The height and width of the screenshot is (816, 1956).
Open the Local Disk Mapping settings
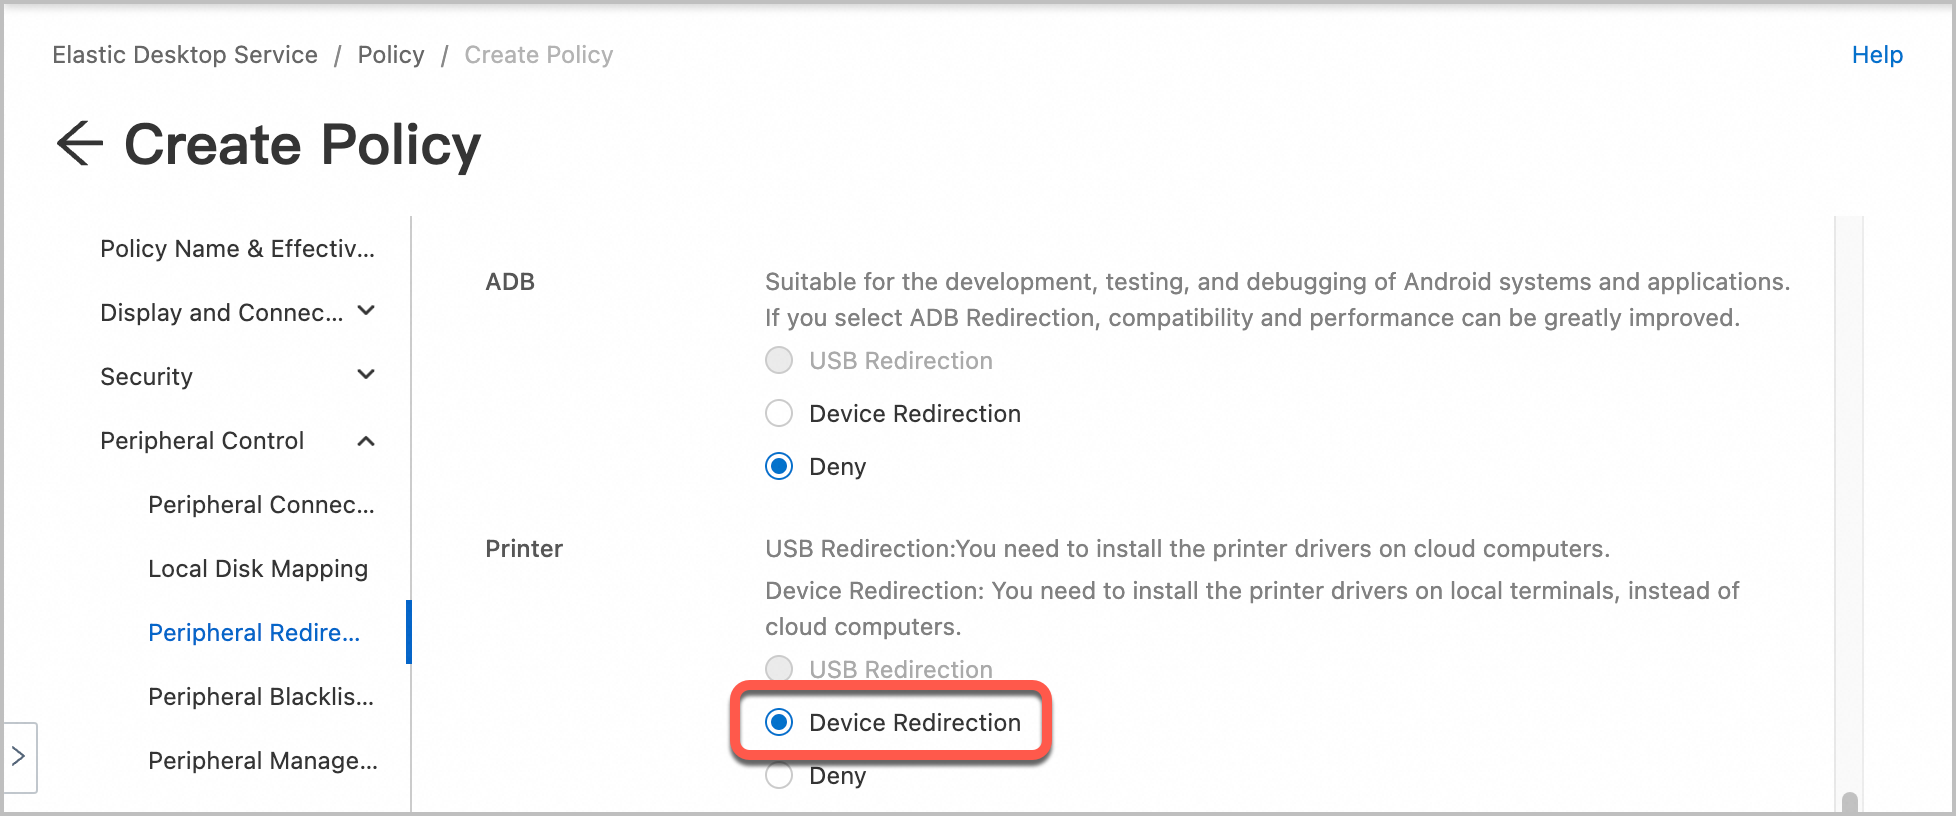point(258,568)
